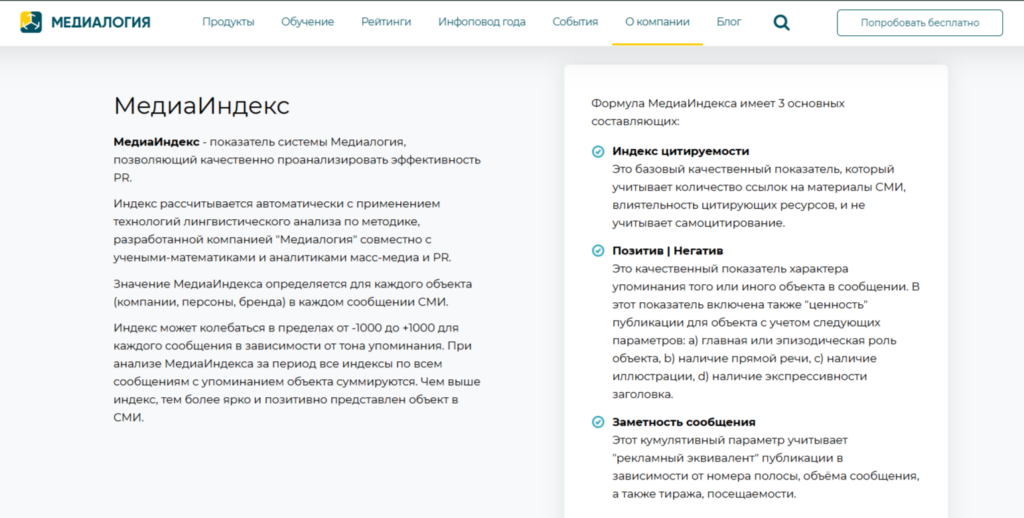
Task: Open the События menu item
Action: [x=575, y=22]
